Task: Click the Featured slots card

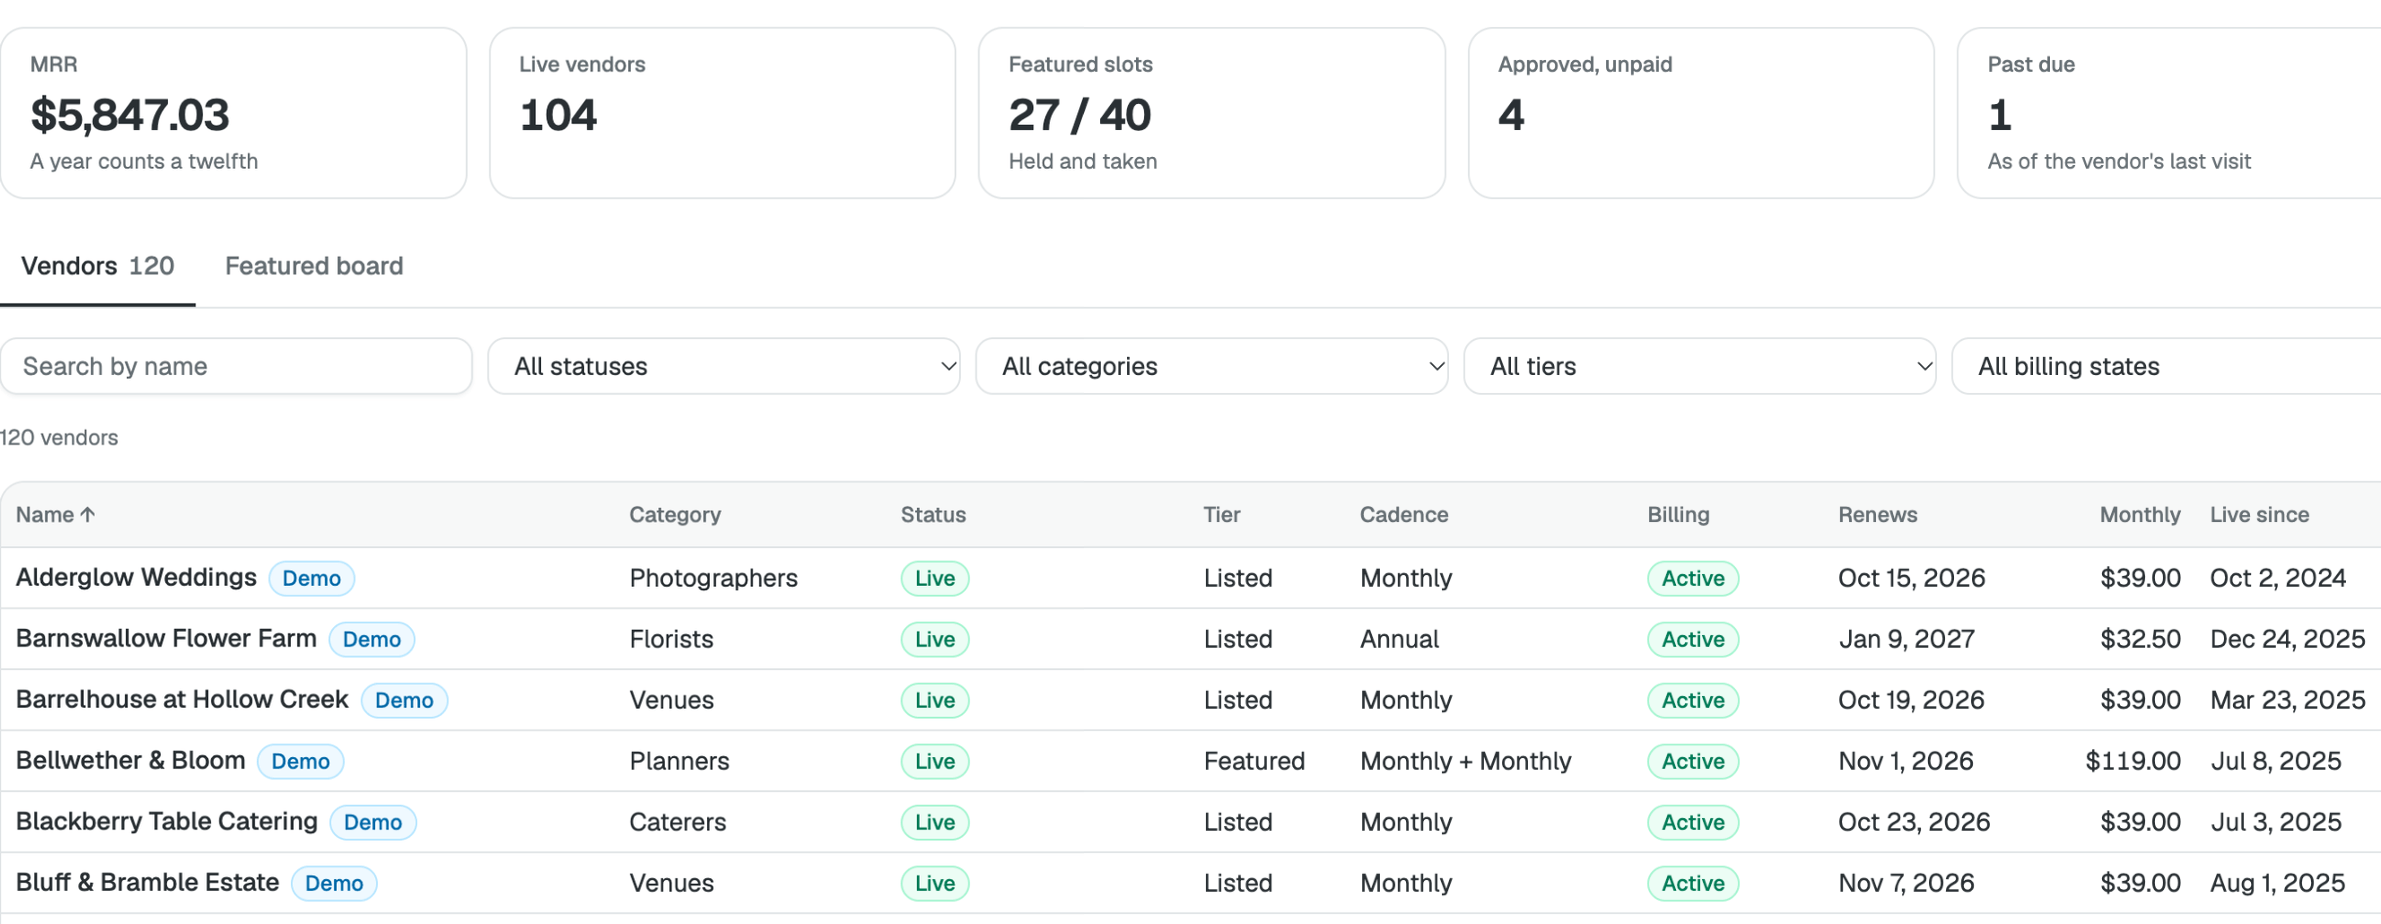Action: point(1212,113)
